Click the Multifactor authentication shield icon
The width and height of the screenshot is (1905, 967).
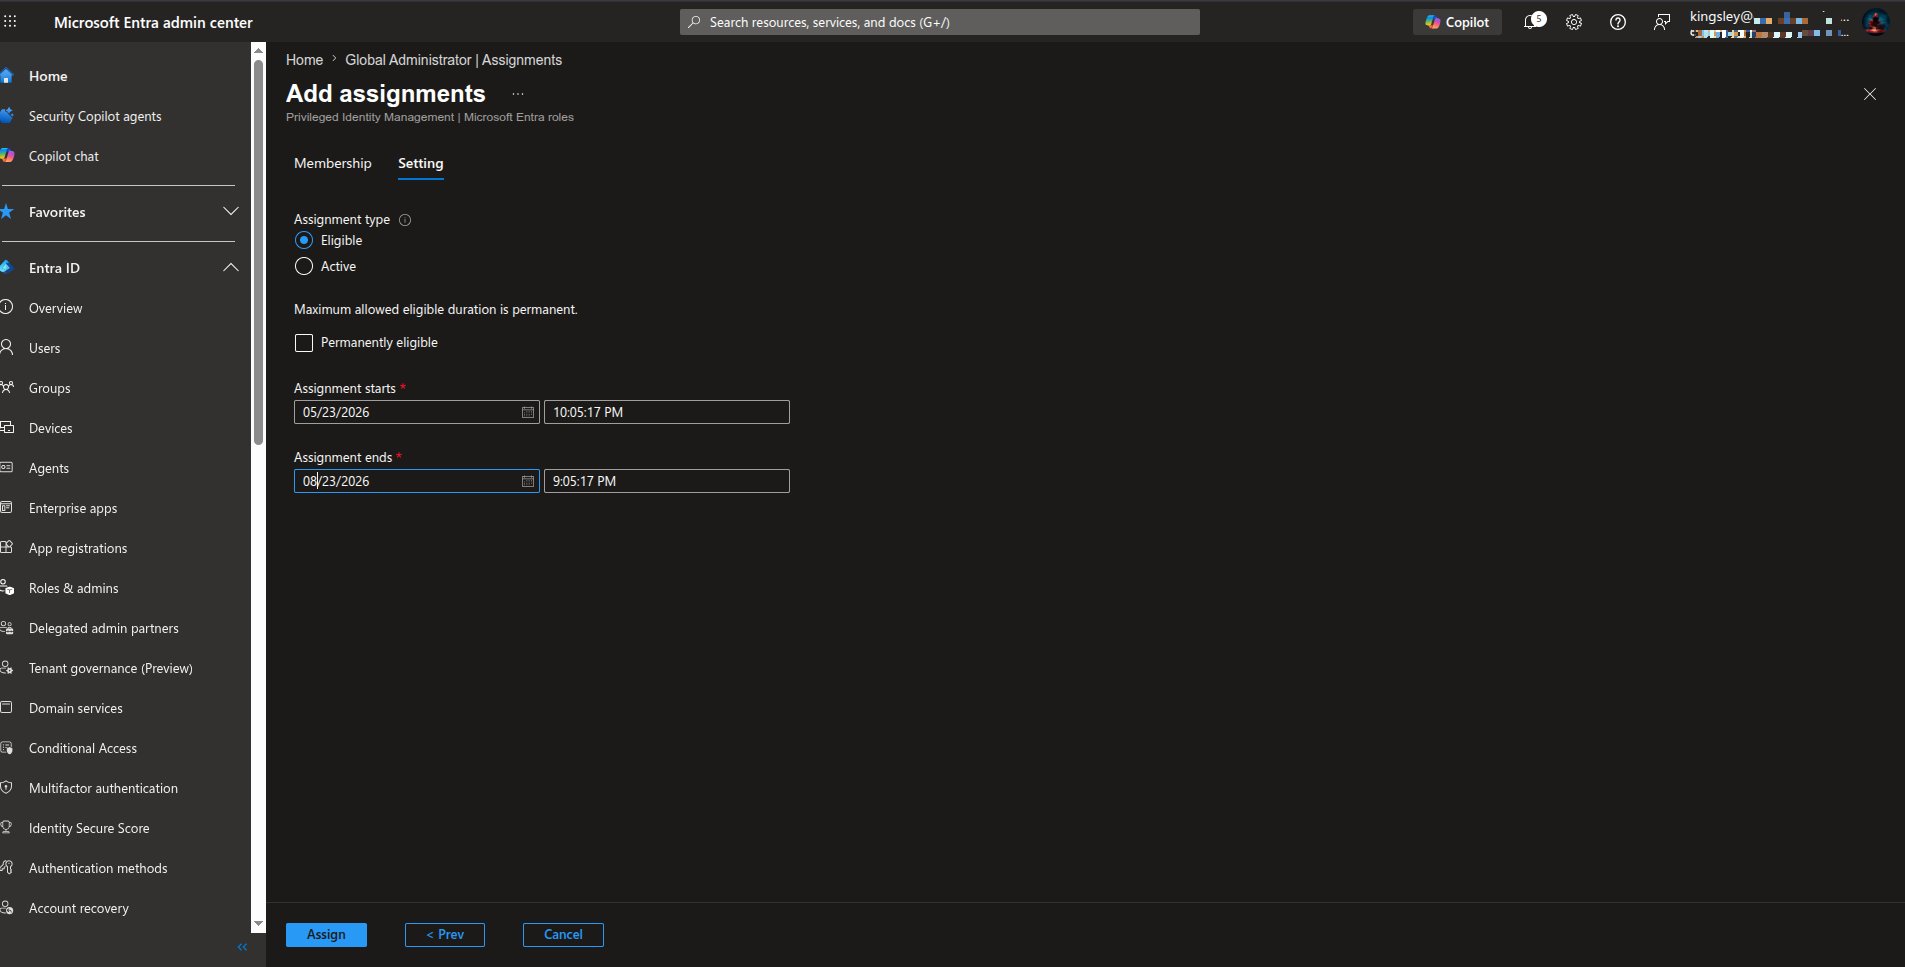(x=6, y=788)
